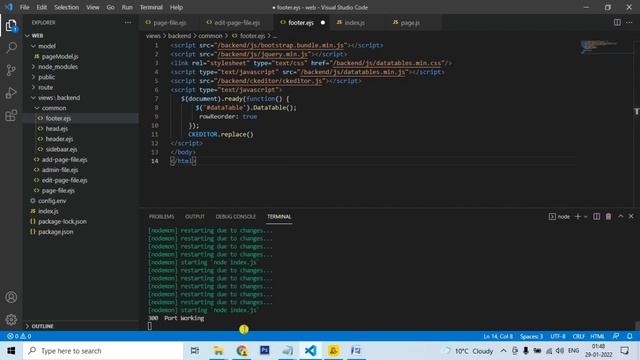This screenshot has width=640, height=360.
Task: Create a new terminal with plus icon
Action: (x=578, y=216)
